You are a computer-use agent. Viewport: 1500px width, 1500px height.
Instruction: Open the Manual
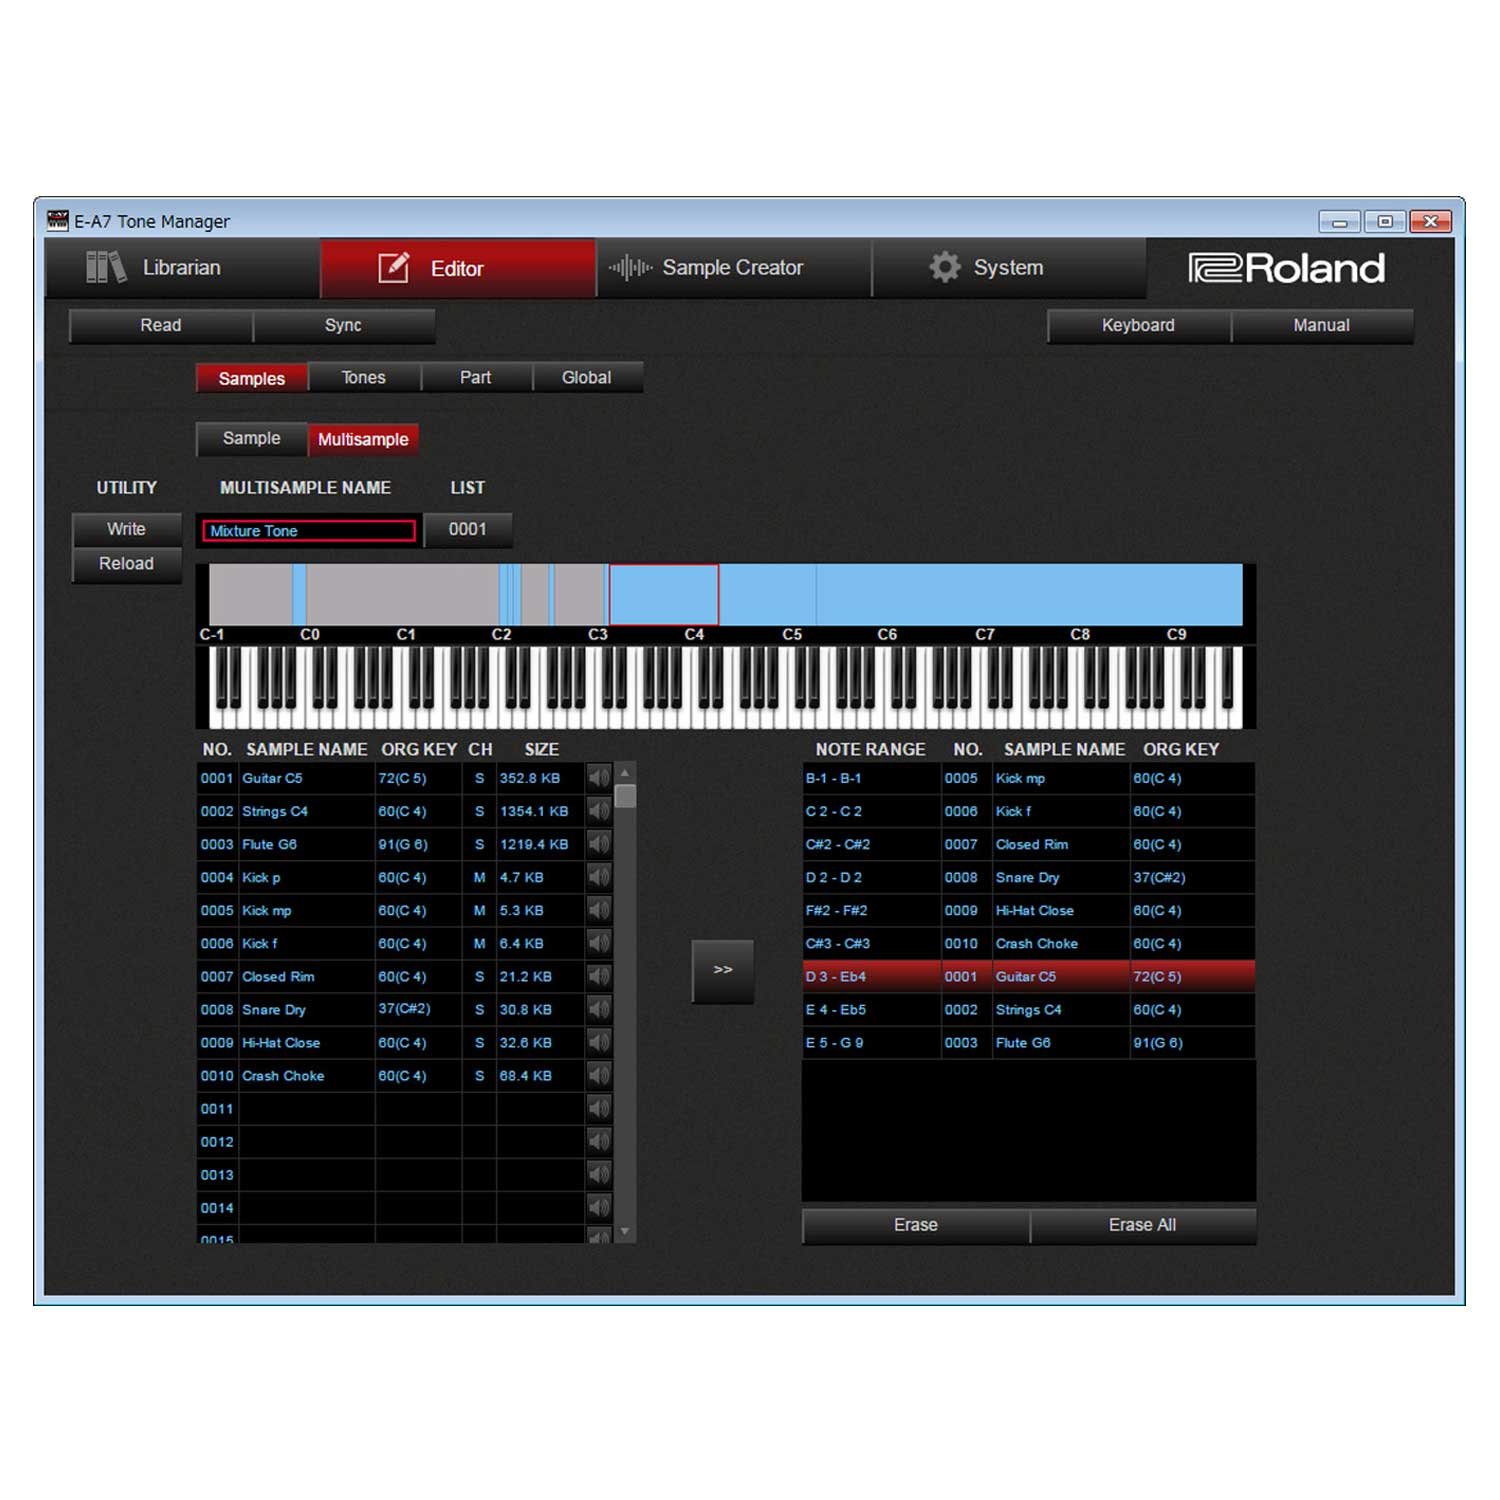coord(1322,326)
